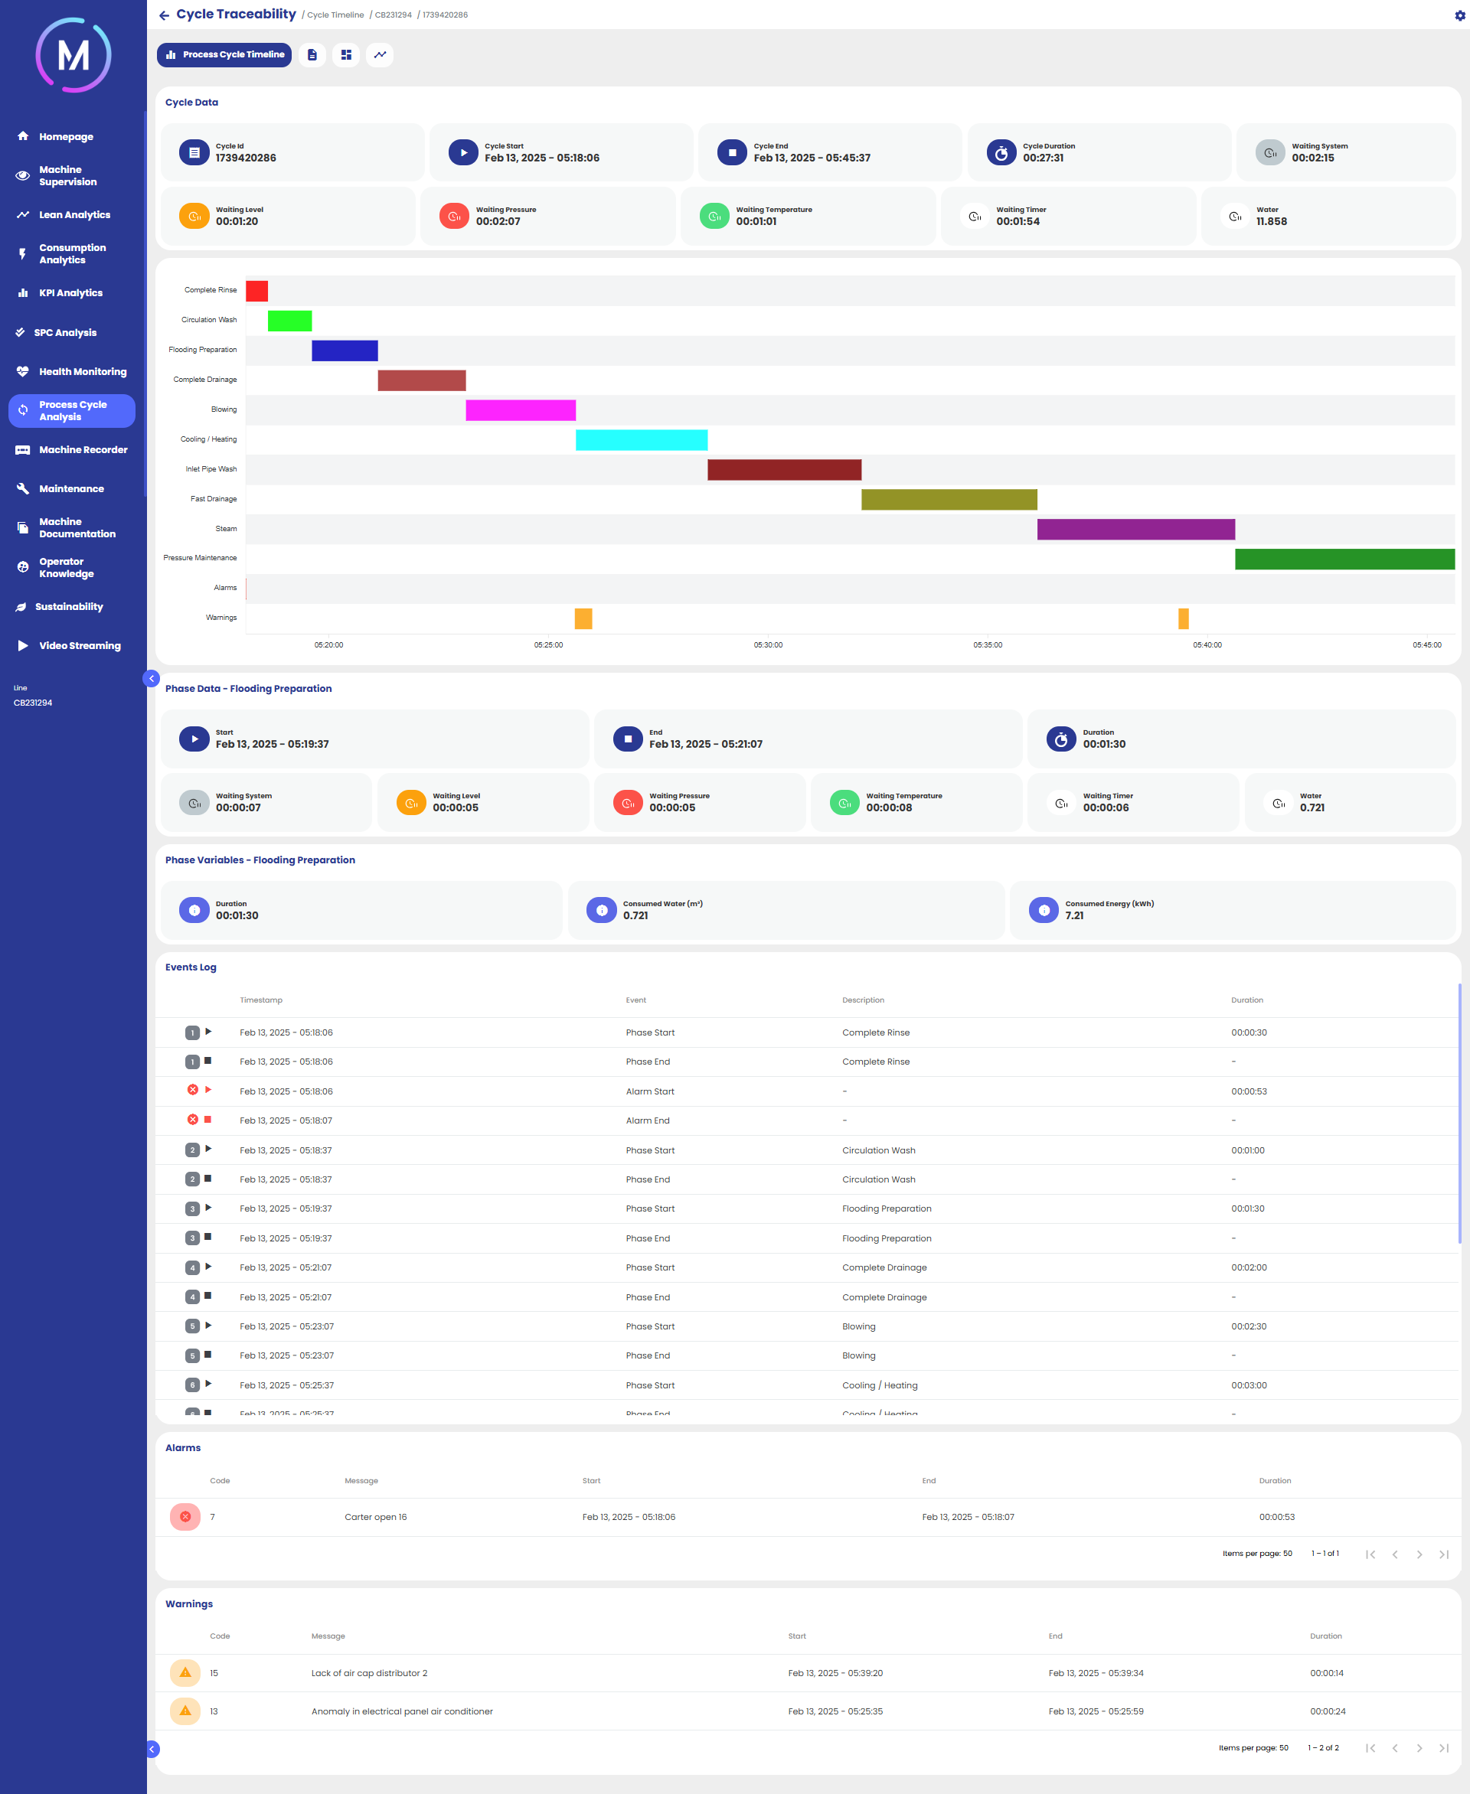Select the Process Cycle Timeline tab
The image size is (1470, 1794).
click(x=225, y=55)
